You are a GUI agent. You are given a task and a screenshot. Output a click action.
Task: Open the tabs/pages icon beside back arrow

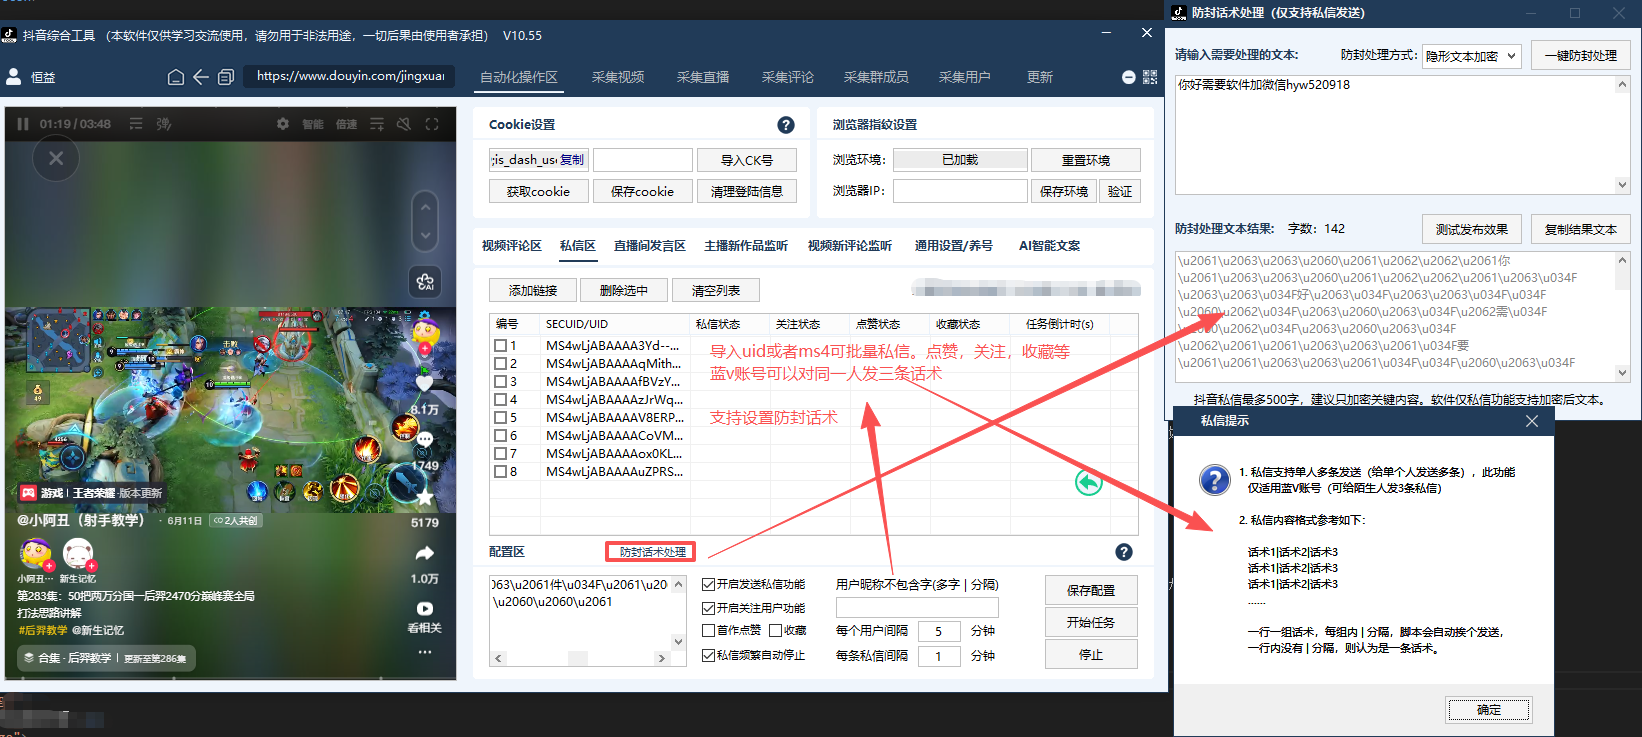226,77
